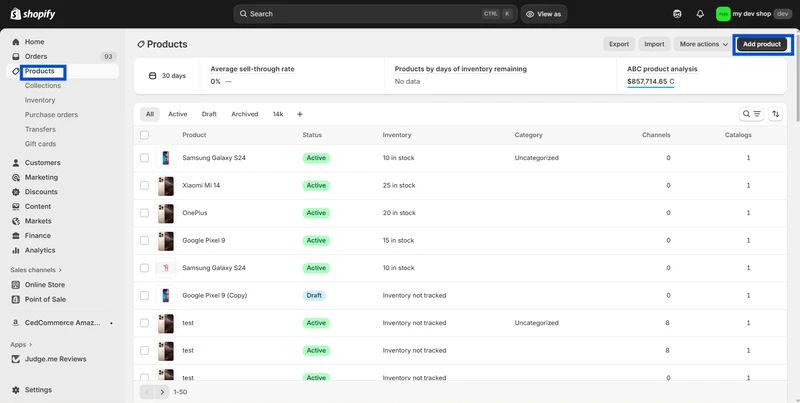Click the eye icon in View as
Image resolution: width=800 pixels, height=403 pixels.
pos(530,14)
